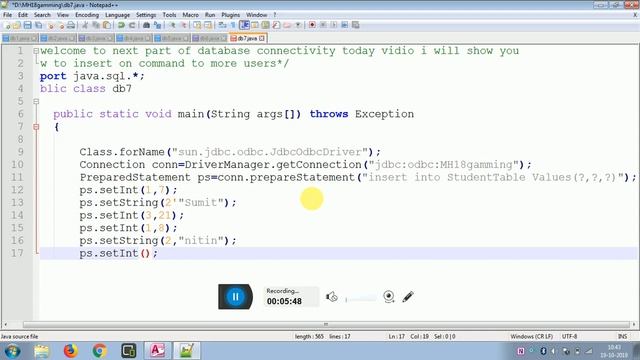Screen dimensions: 640x360
Task: Toggle the Function List panel button
Action: click(x=276, y=25)
